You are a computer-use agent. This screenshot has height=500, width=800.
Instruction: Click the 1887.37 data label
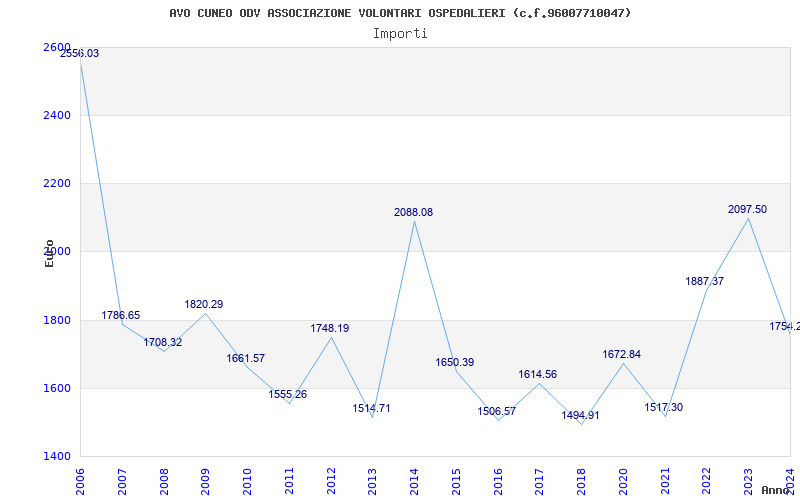705,282
